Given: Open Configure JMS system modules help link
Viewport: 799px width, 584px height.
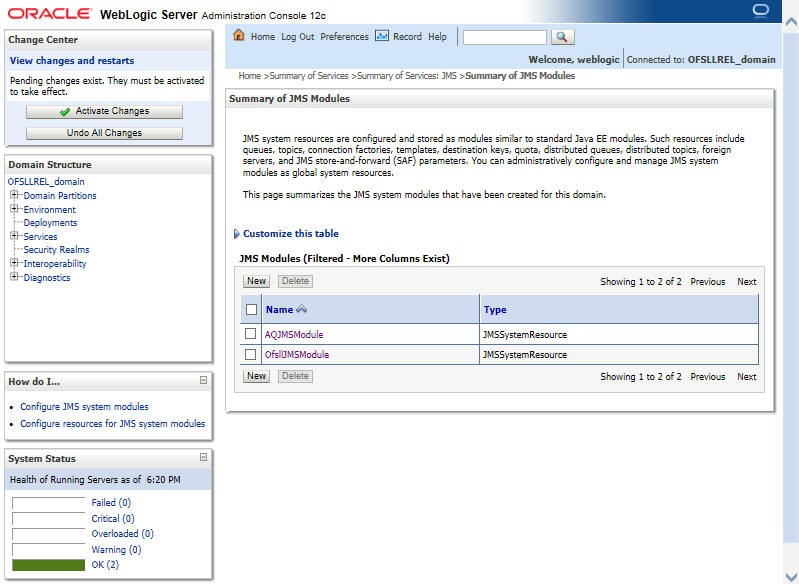Looking at the screenshot, I should [x=85, y=407].
